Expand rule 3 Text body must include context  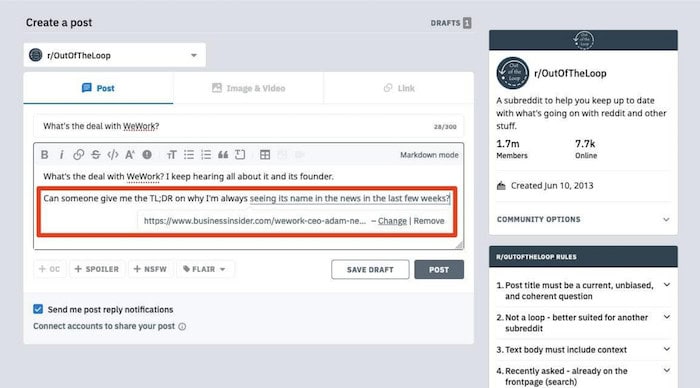pyautogui.click(x=583, y=350)
